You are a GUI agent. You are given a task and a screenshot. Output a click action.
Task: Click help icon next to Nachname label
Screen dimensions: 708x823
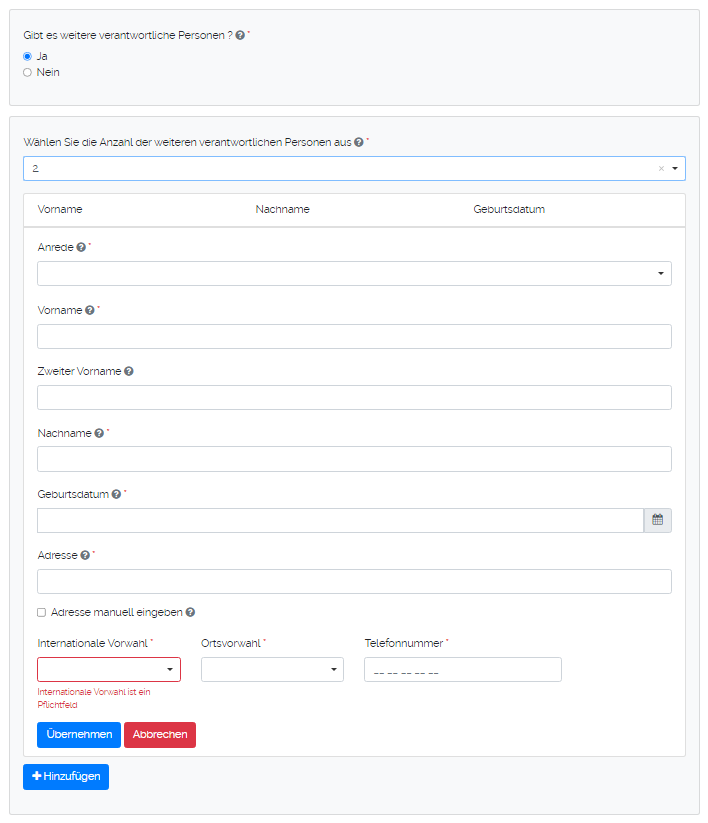pos(99,433)
